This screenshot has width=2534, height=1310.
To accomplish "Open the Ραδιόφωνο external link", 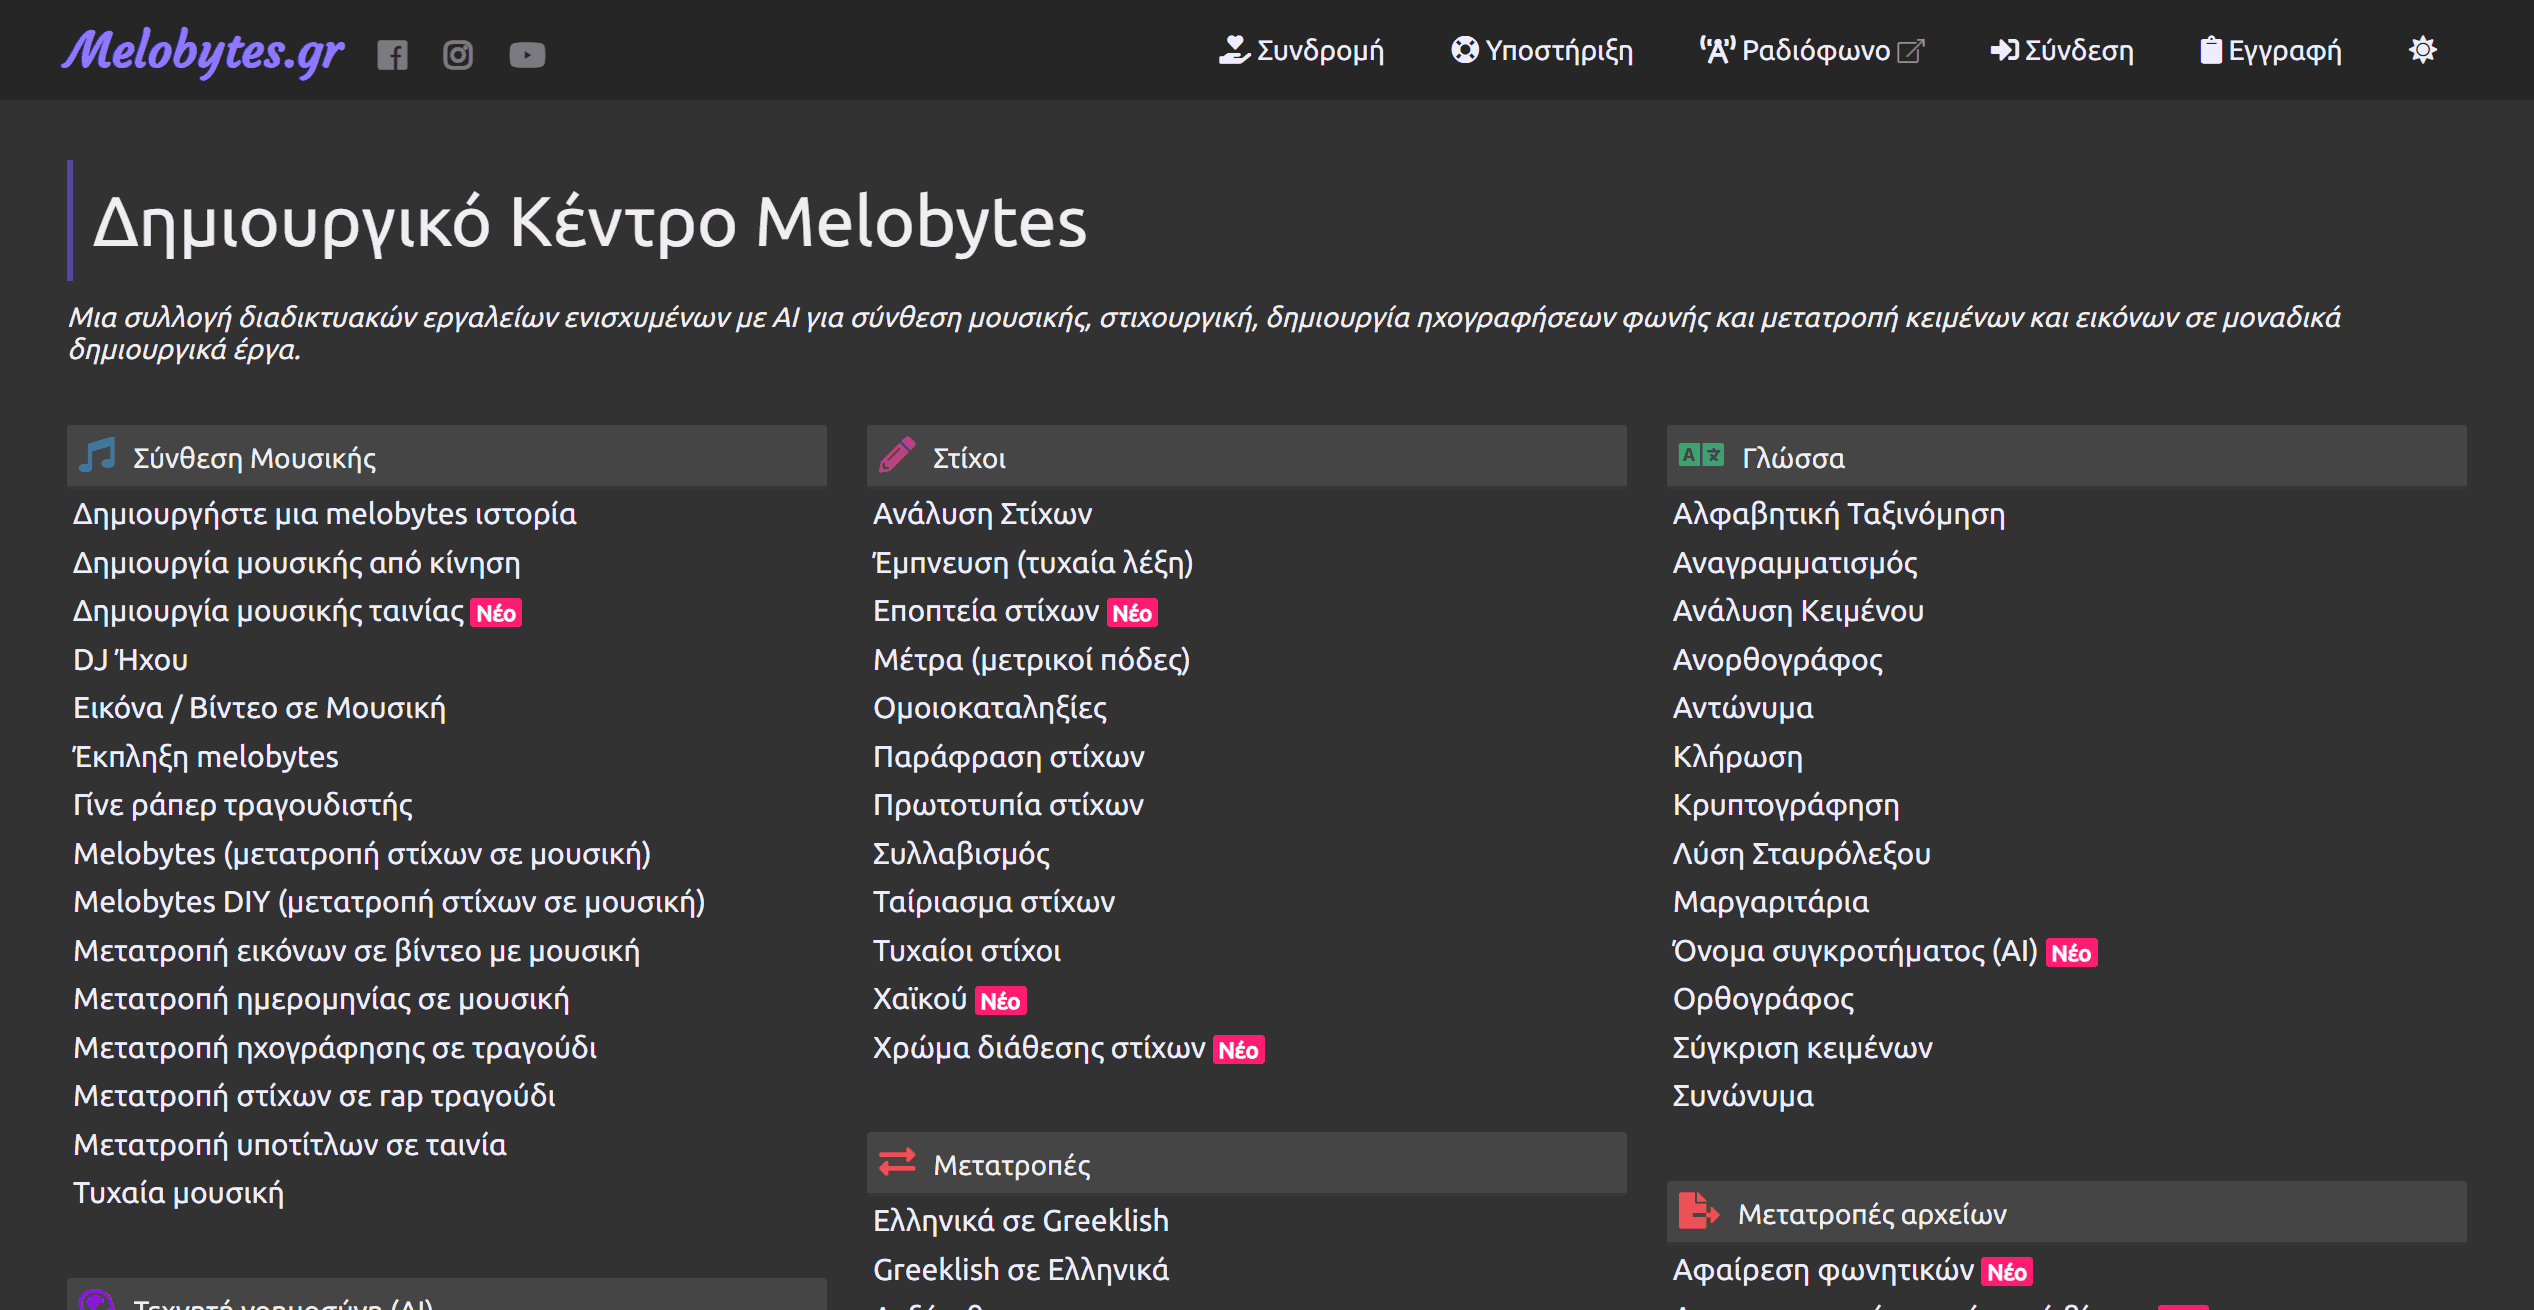I will (1812, 51).
